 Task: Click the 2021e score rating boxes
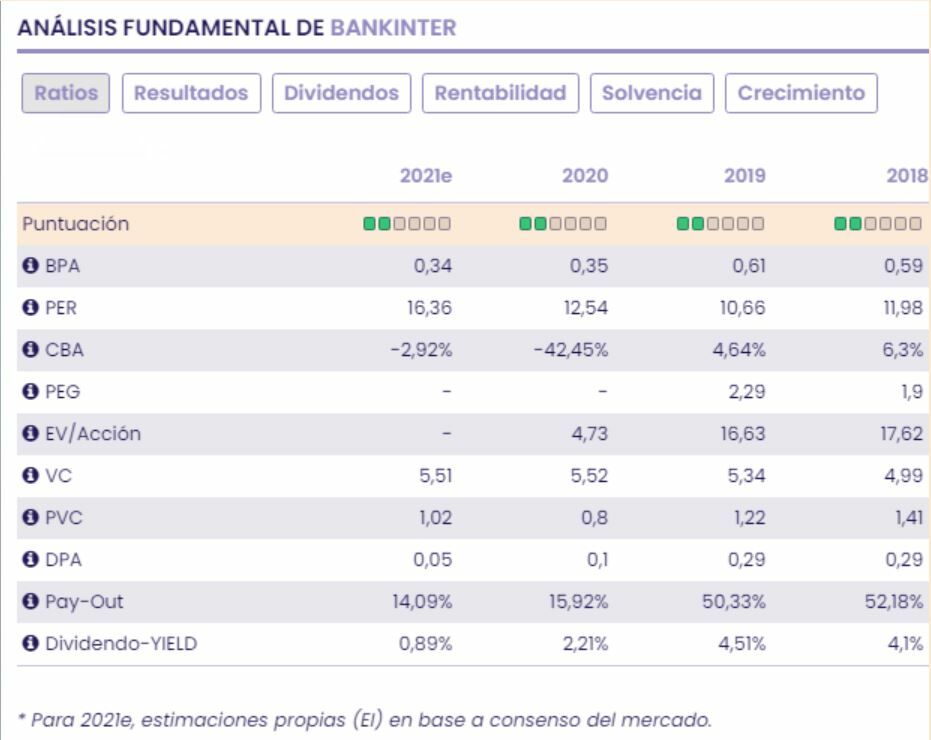coord(407,224)
